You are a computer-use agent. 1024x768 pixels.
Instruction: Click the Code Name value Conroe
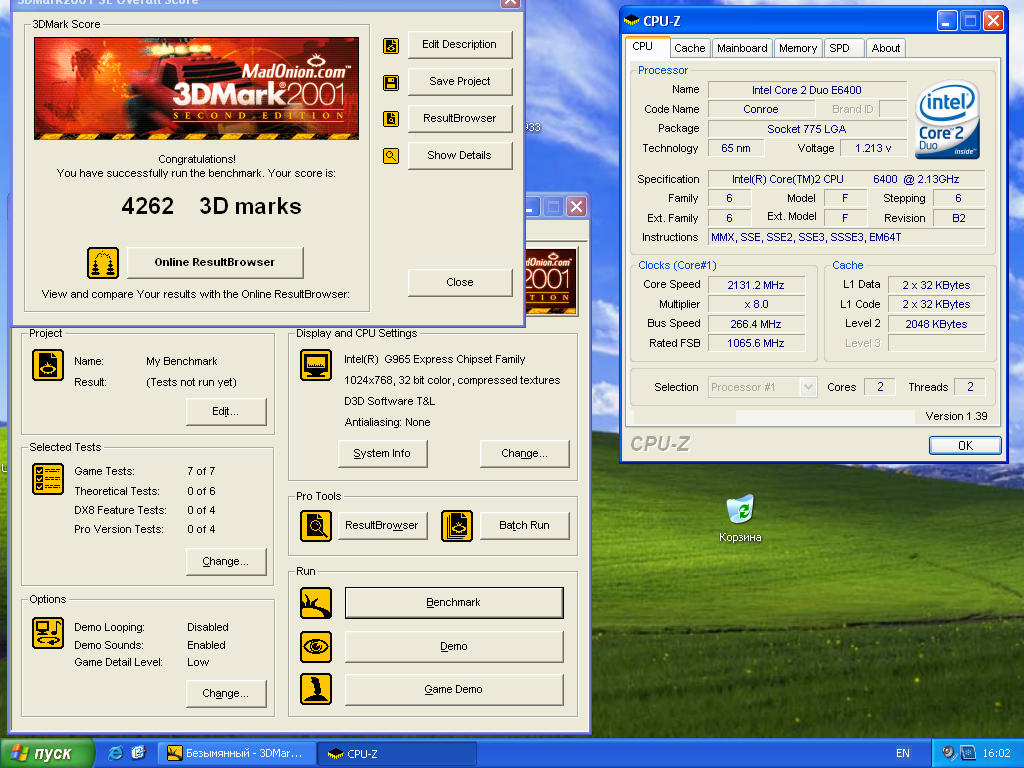tap(760, 110)
